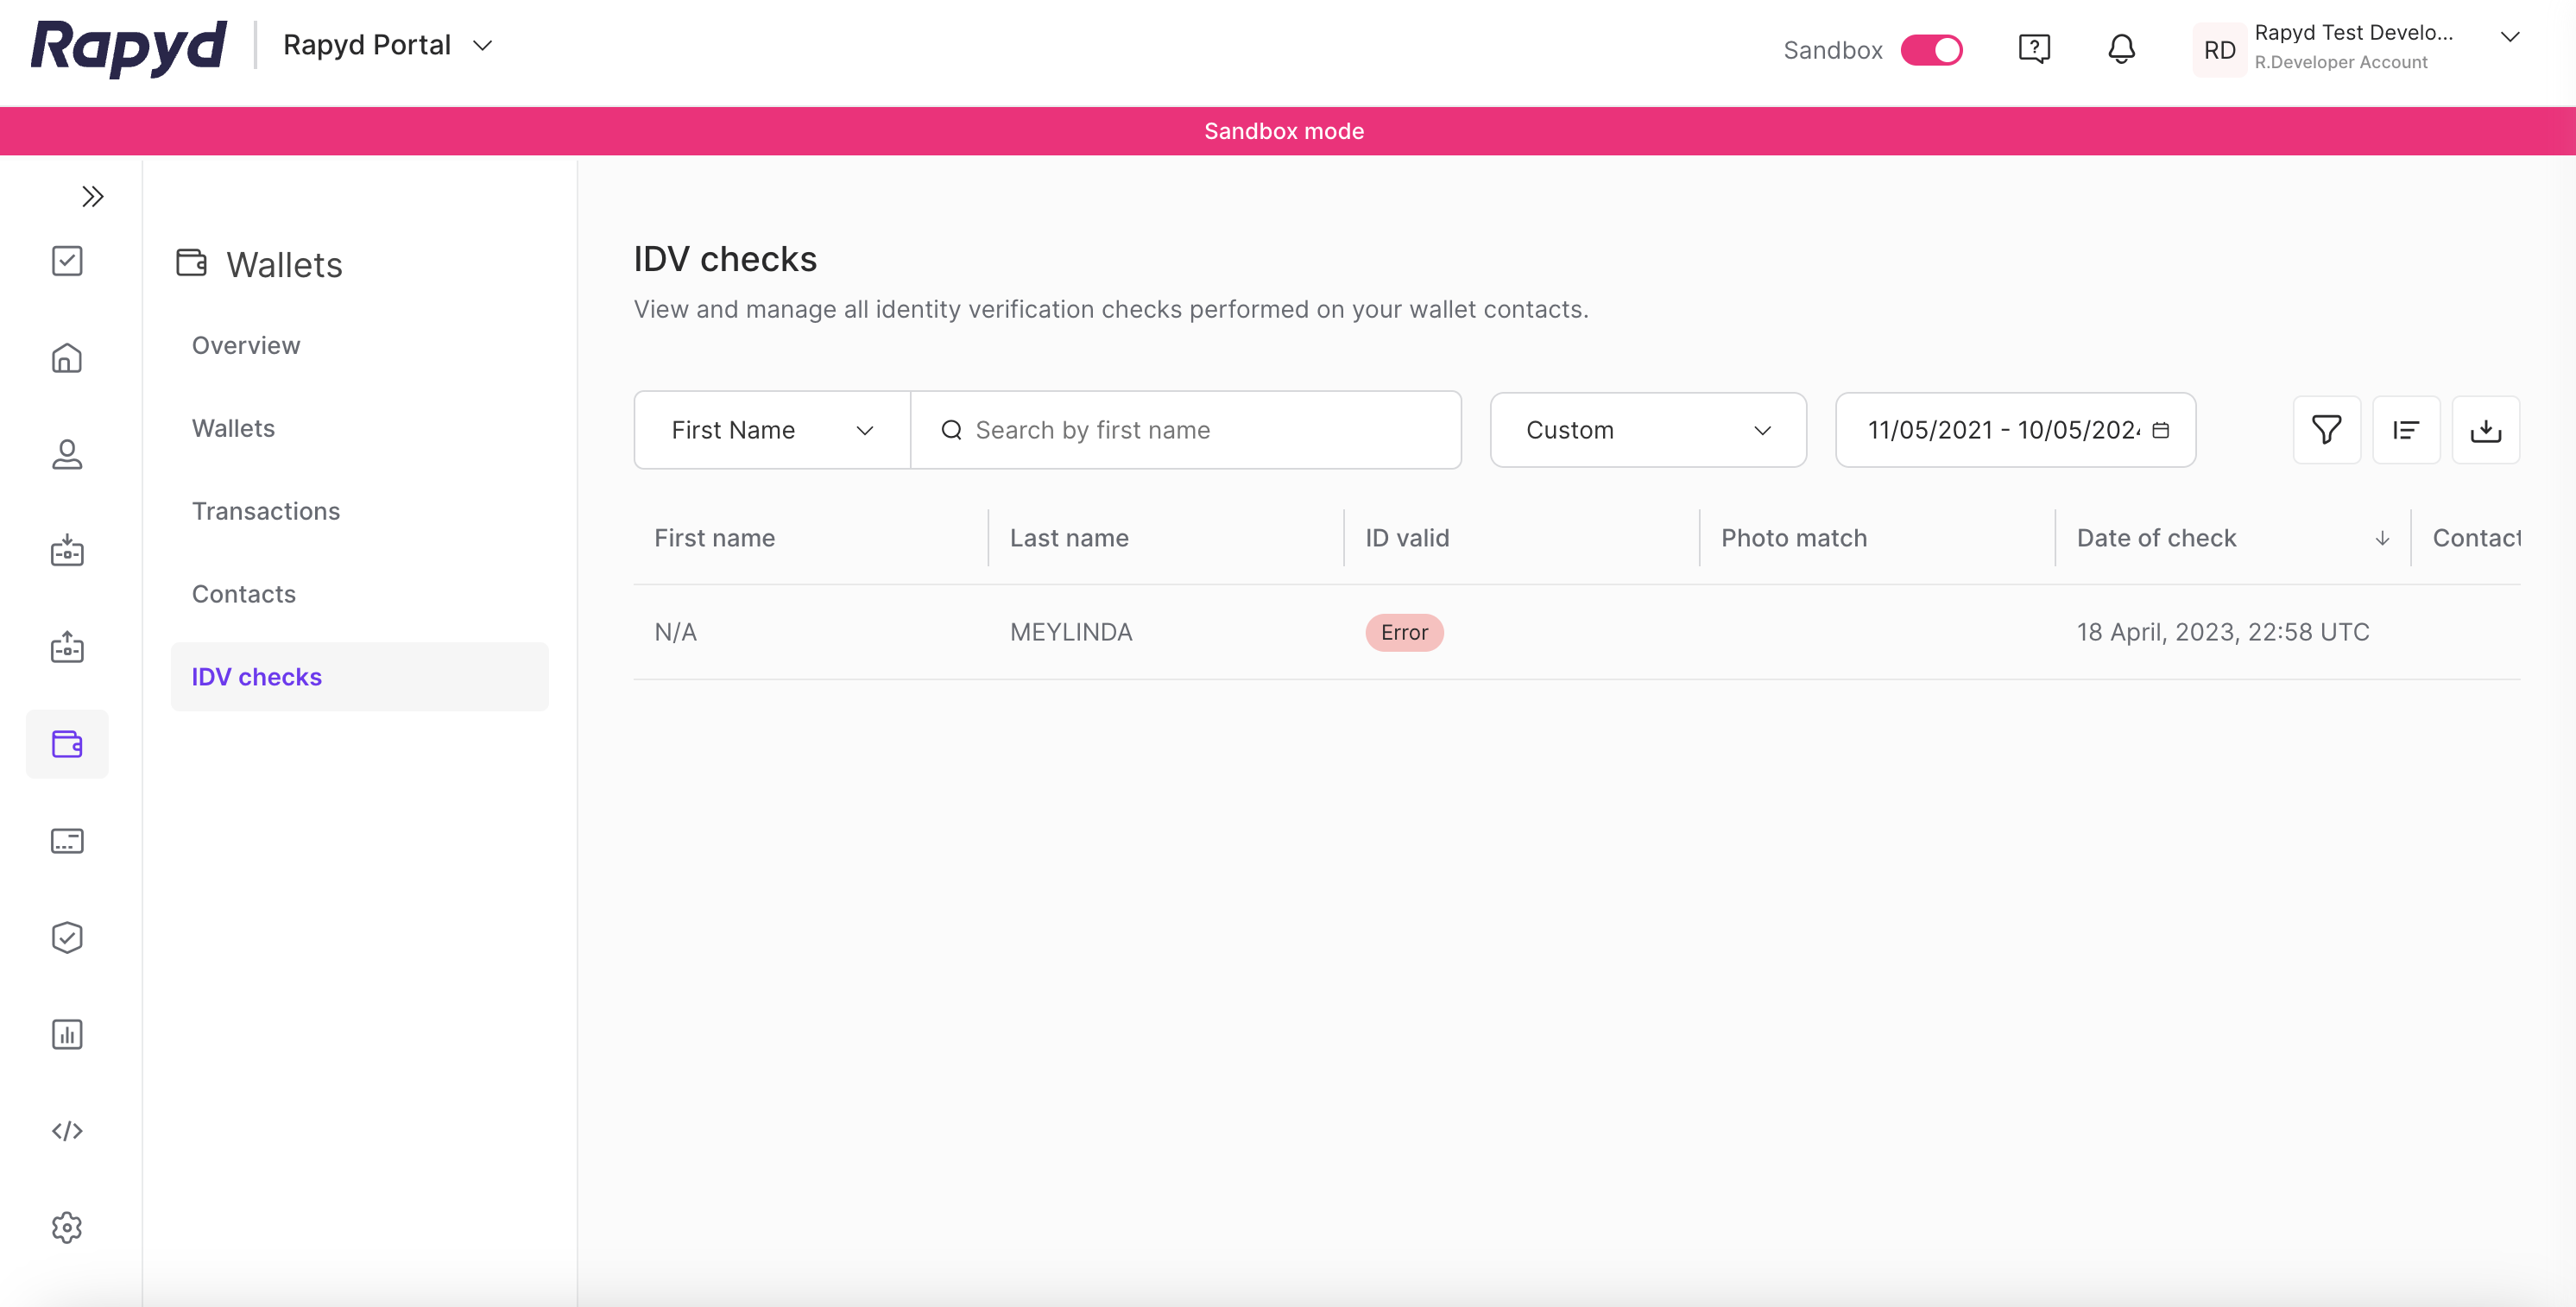The image size is (2576, 1307).
Task: Click the download export icon
Action: (x=2485, y=430)
